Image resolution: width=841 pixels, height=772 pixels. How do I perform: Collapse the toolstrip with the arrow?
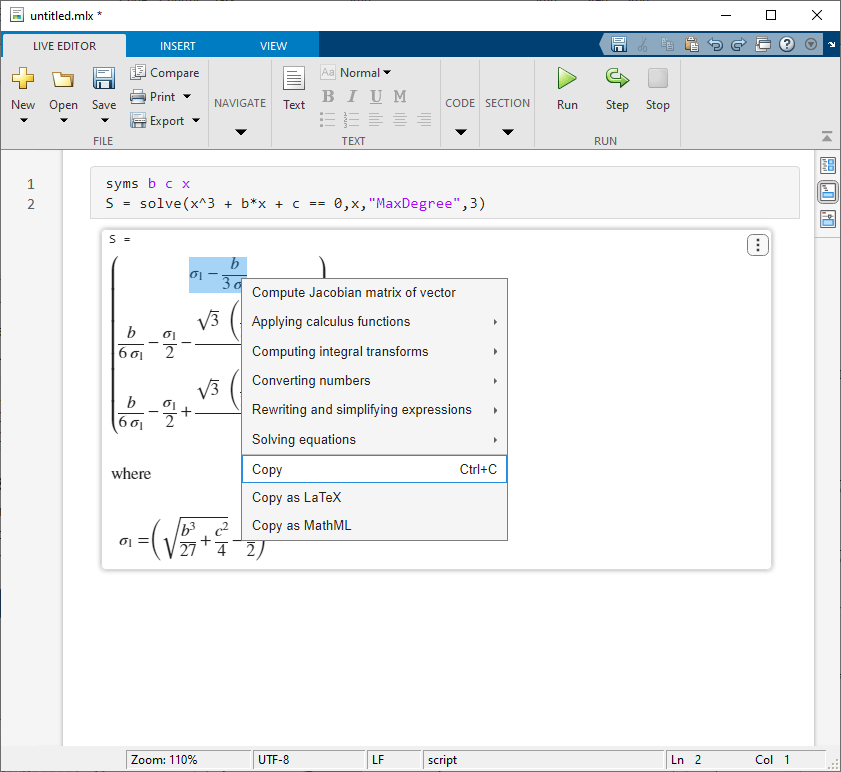point(827,137)
